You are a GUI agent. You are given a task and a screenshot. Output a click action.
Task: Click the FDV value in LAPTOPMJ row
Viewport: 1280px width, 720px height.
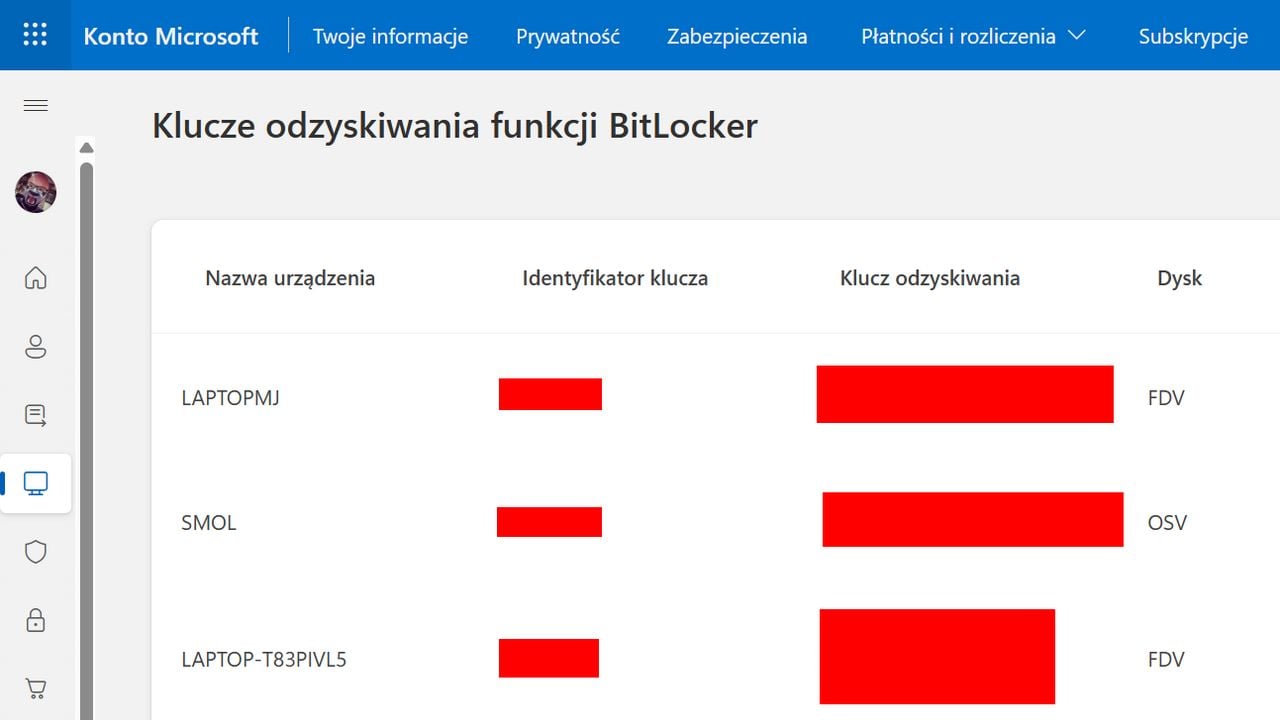1166,398
